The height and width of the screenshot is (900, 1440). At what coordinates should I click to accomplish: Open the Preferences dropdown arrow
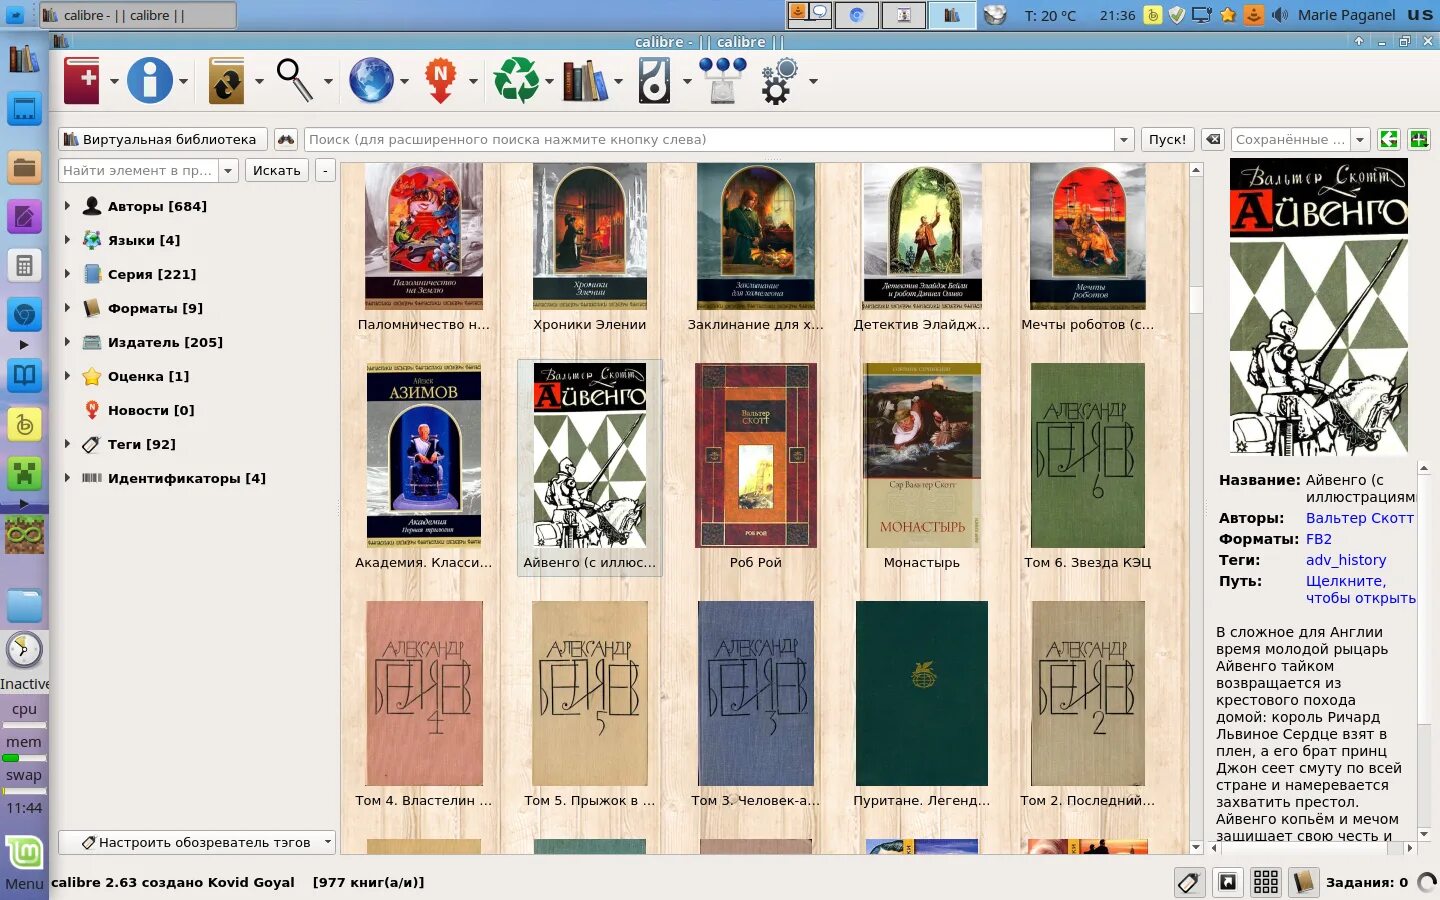pos(813,81)
